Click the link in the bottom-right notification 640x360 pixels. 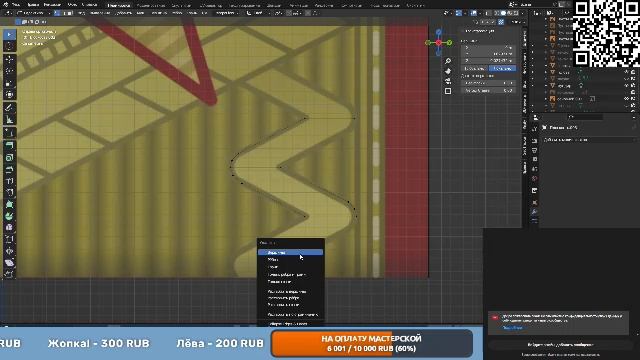click(x=513, y=328)
